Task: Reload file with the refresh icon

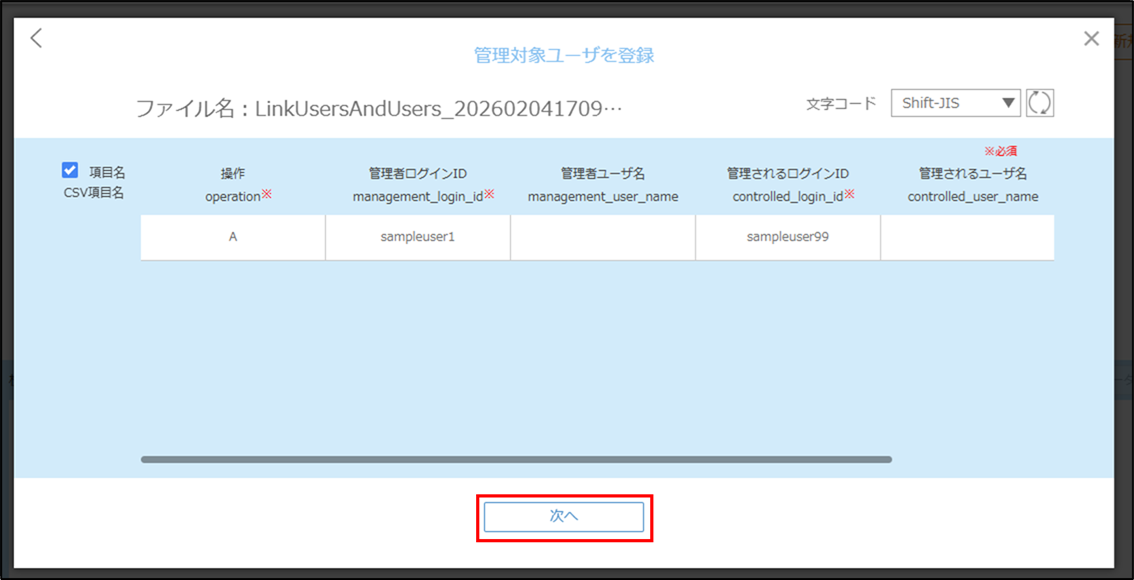Action: tap(1040, 103)
